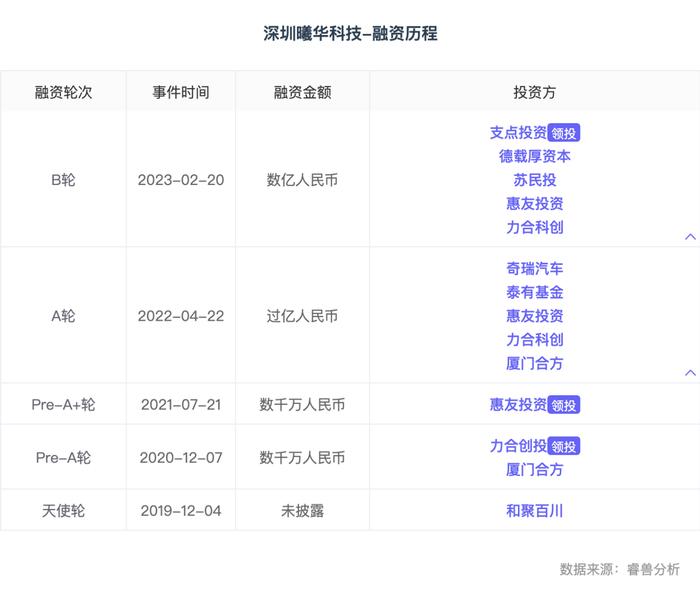Select the 投资方 column header
Image resolution: width=700 pixels, height=606 pixels.
pos(535,92)
